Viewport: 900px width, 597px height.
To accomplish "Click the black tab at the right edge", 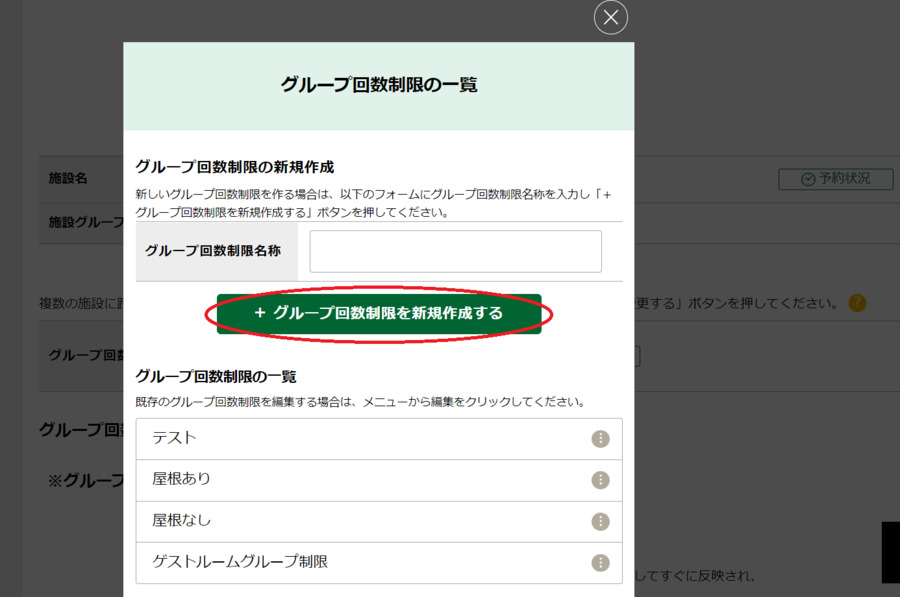I will pyautogui.click(x=890, y=552).
